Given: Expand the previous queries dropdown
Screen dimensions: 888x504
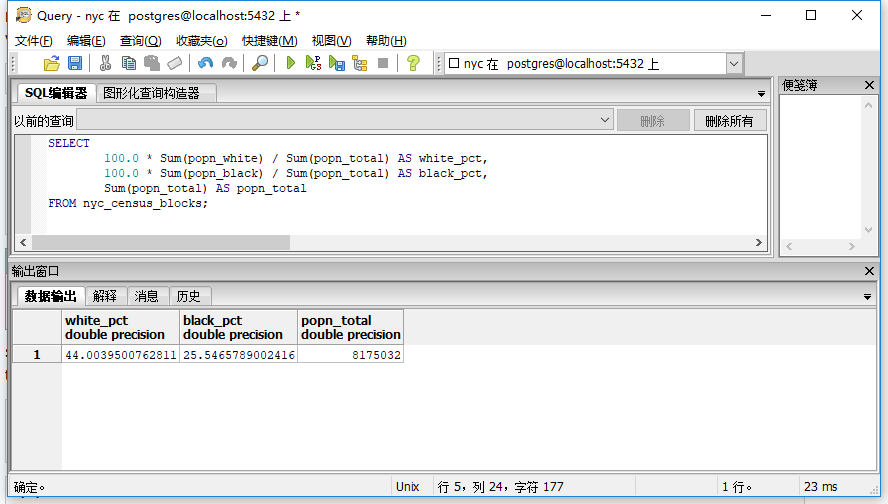Looking at the screenshot, I should tap(605, 120).
